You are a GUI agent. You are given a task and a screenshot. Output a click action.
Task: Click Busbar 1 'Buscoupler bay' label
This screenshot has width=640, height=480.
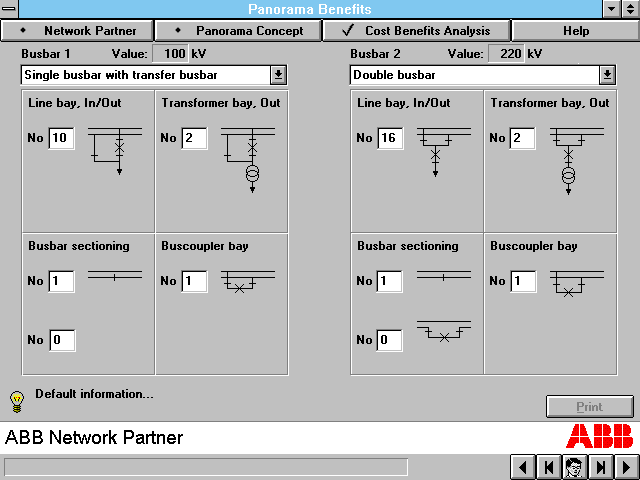205,246
